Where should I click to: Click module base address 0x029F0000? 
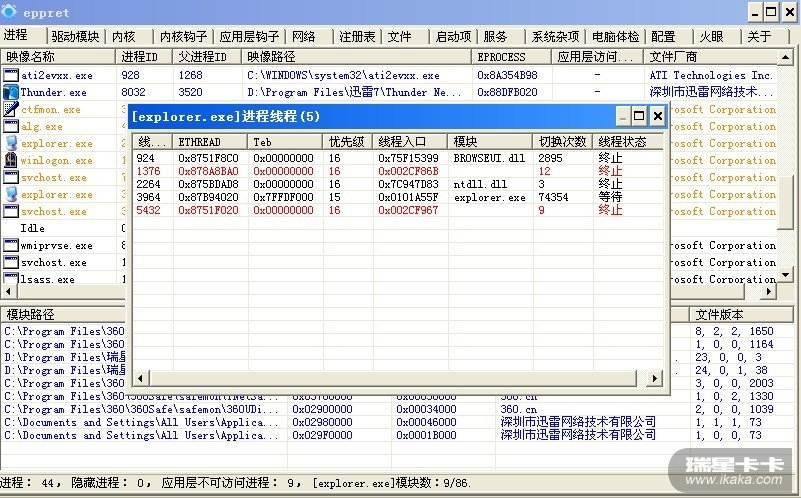(x=322, y=435)
